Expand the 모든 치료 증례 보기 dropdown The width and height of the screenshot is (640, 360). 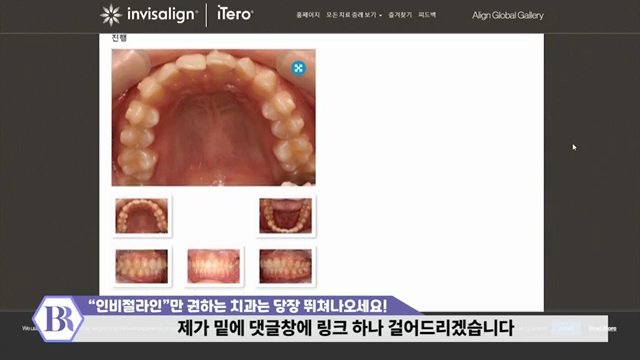click(354, 15)
